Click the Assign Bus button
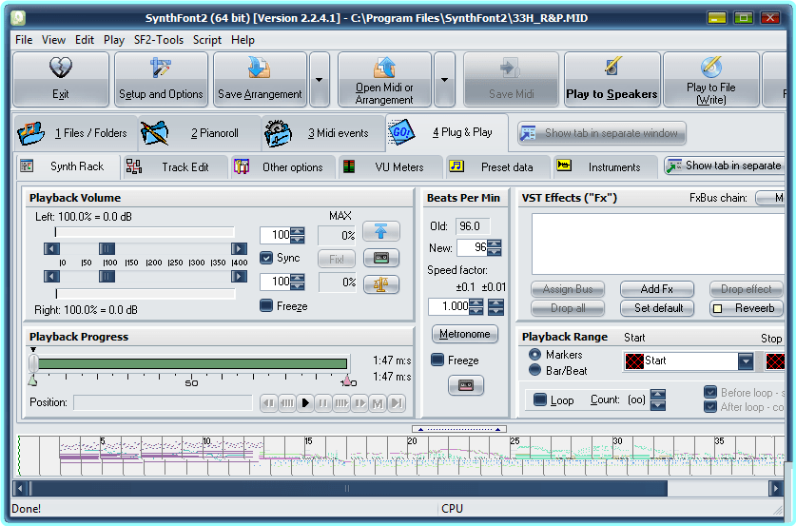This screenshot has height=526, width=796. tap(568, 289)
